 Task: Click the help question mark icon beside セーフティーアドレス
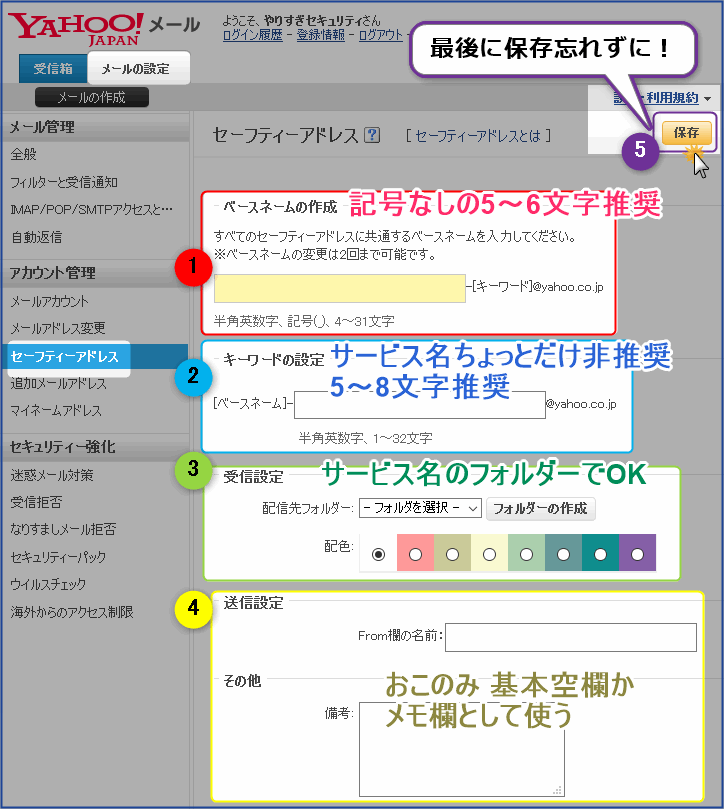(x=372, y=135)
